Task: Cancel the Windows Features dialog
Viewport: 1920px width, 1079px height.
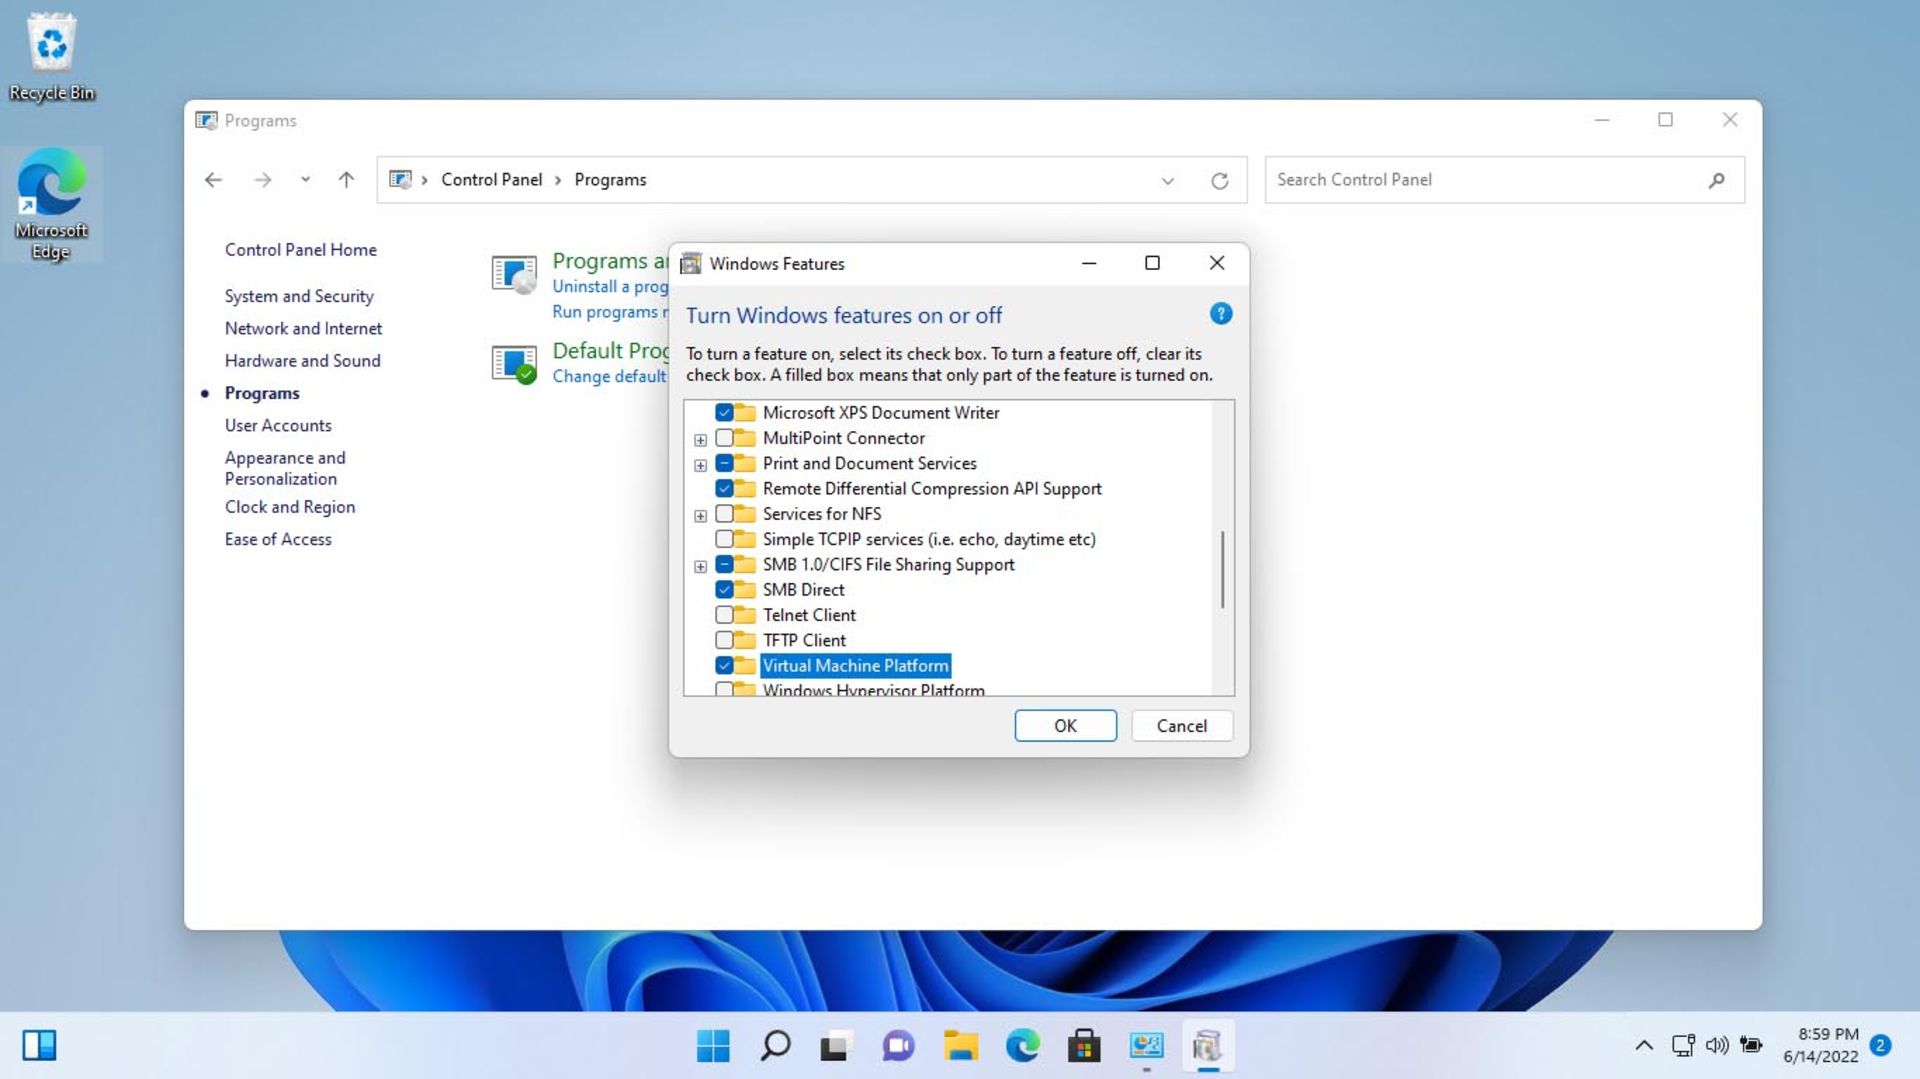Action: coord(1181,726)
